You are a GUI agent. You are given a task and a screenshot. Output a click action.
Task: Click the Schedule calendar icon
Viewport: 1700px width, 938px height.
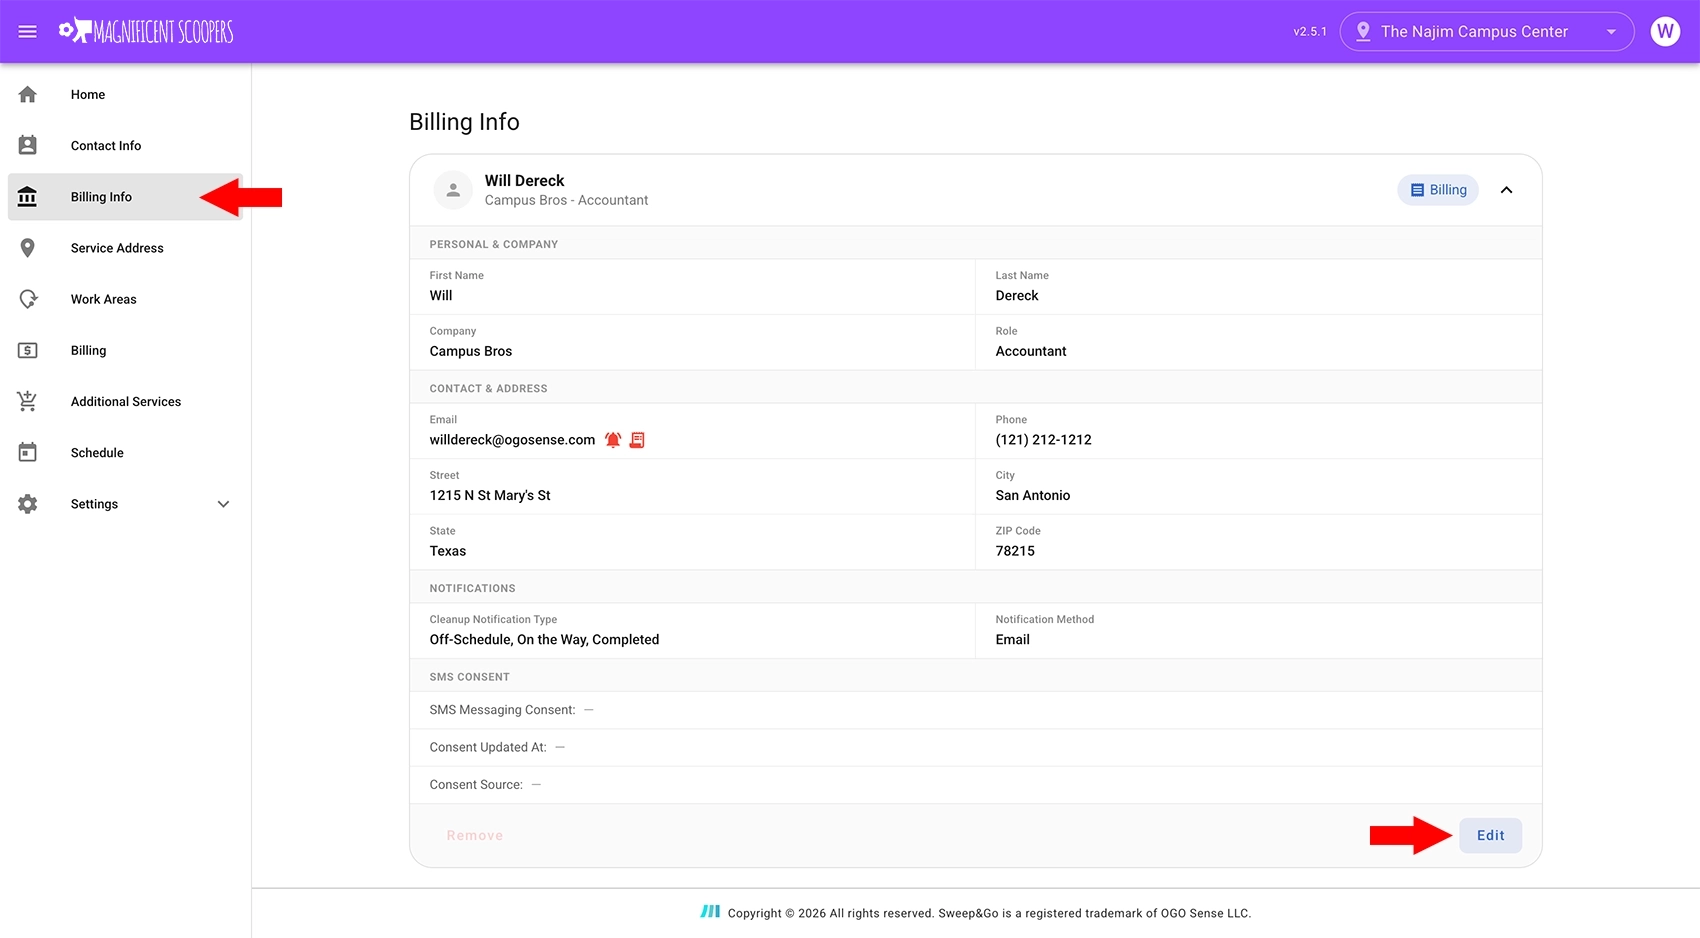point(27,452)
